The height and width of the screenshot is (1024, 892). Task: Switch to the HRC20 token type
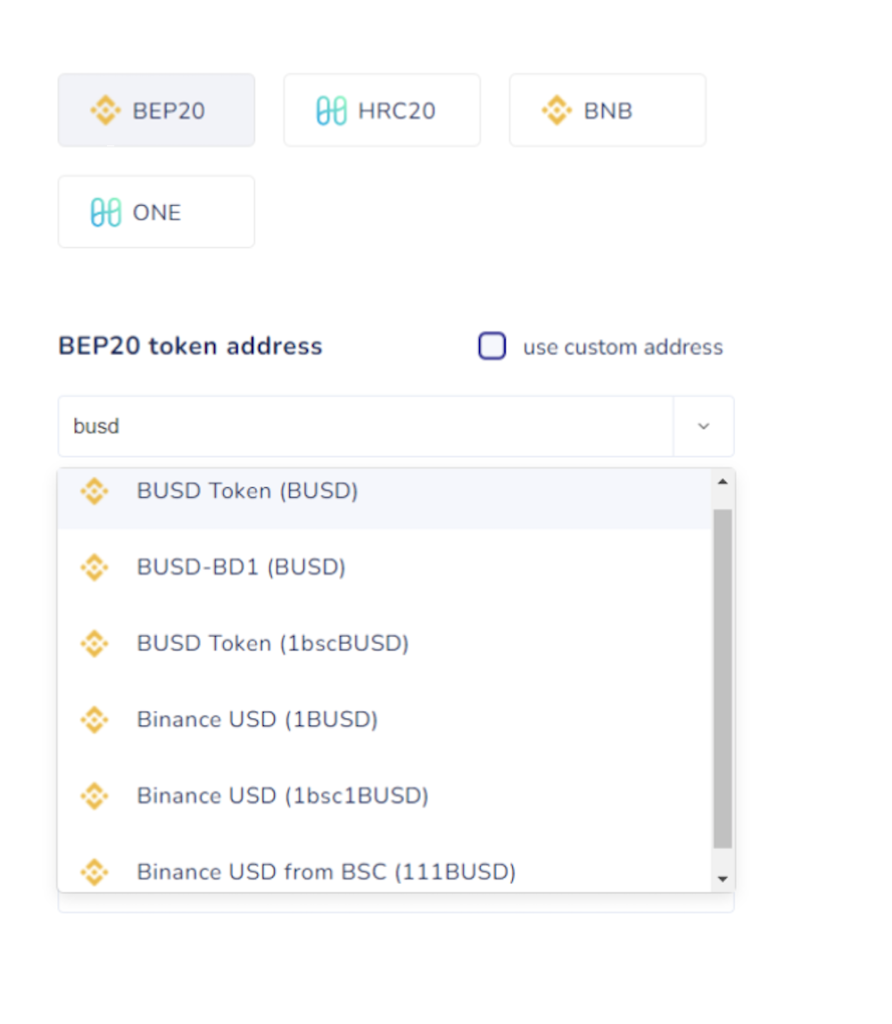tap(382, 110)
